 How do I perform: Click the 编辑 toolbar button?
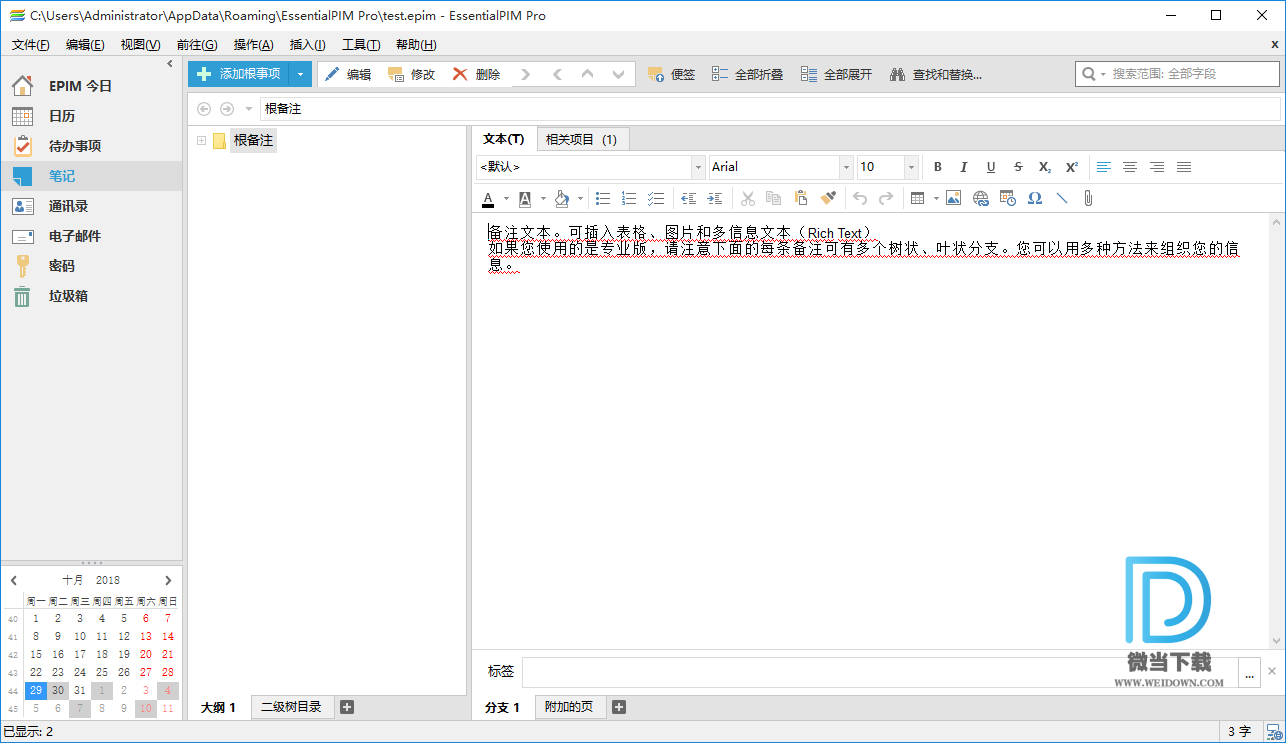click(348, 74)
